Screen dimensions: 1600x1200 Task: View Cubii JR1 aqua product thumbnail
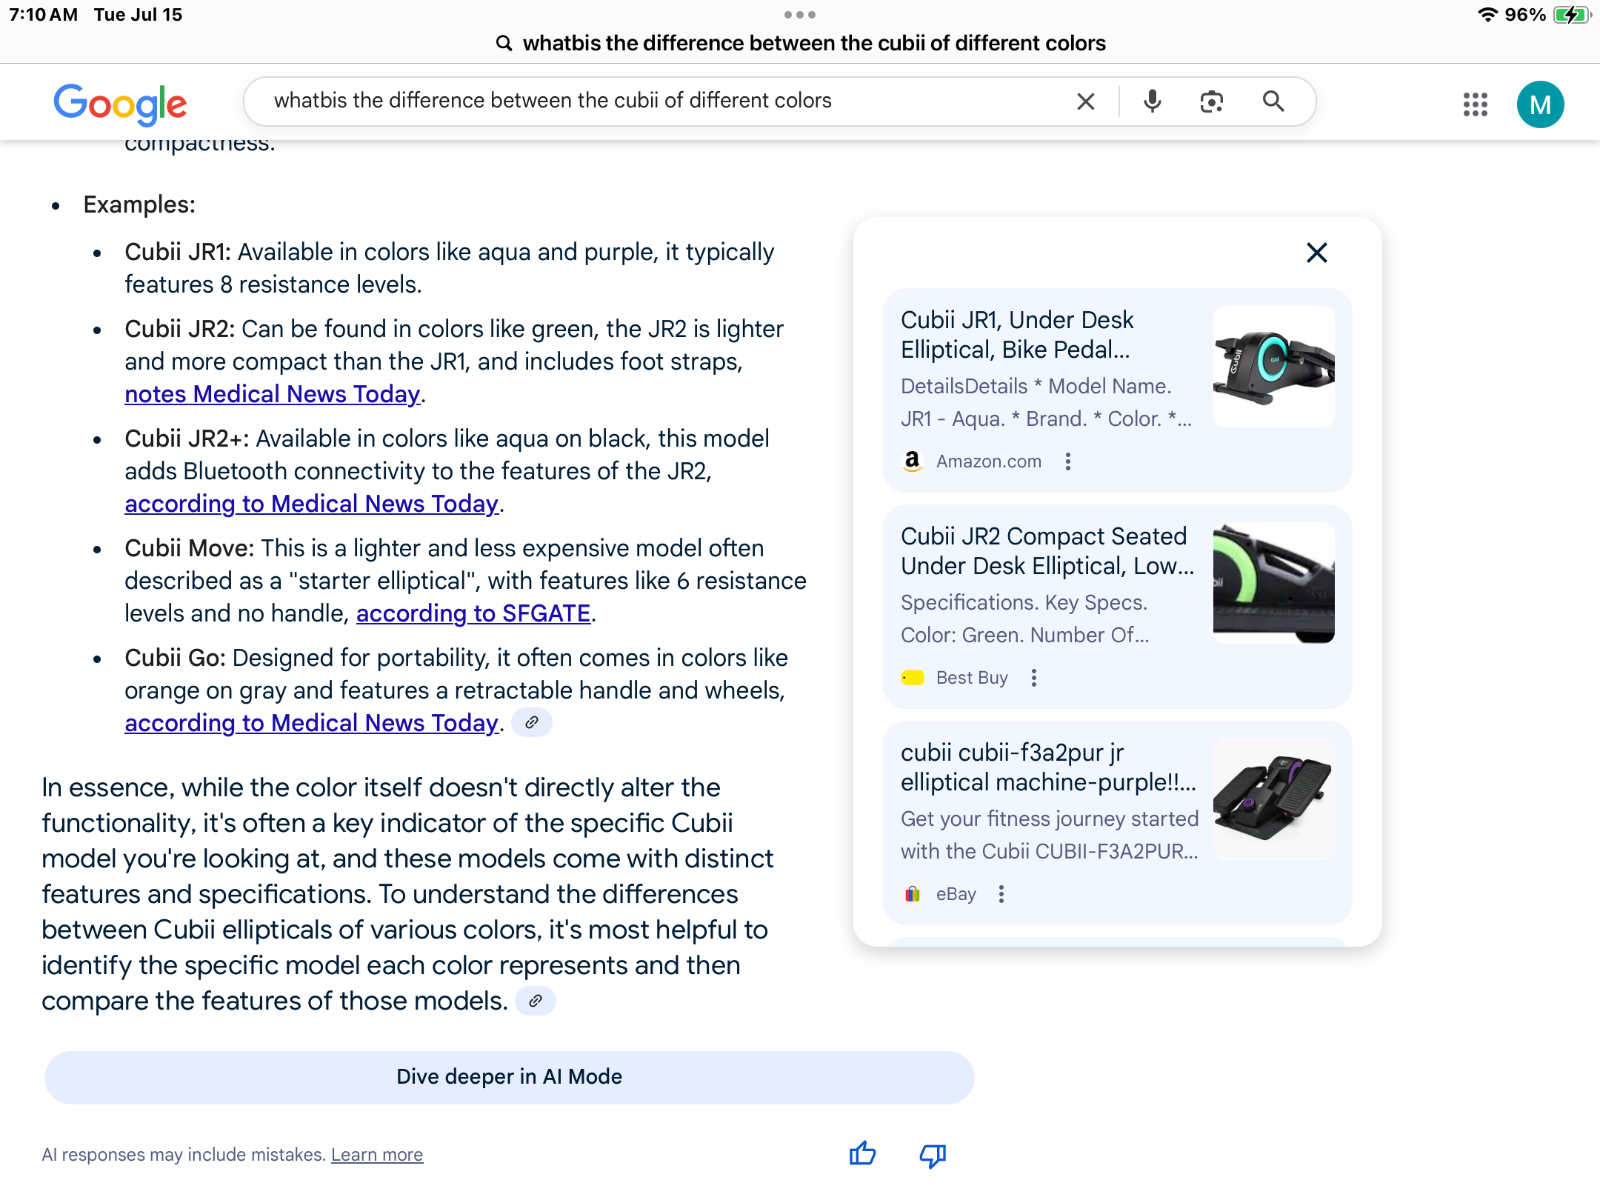click(x=1274, y=366)
